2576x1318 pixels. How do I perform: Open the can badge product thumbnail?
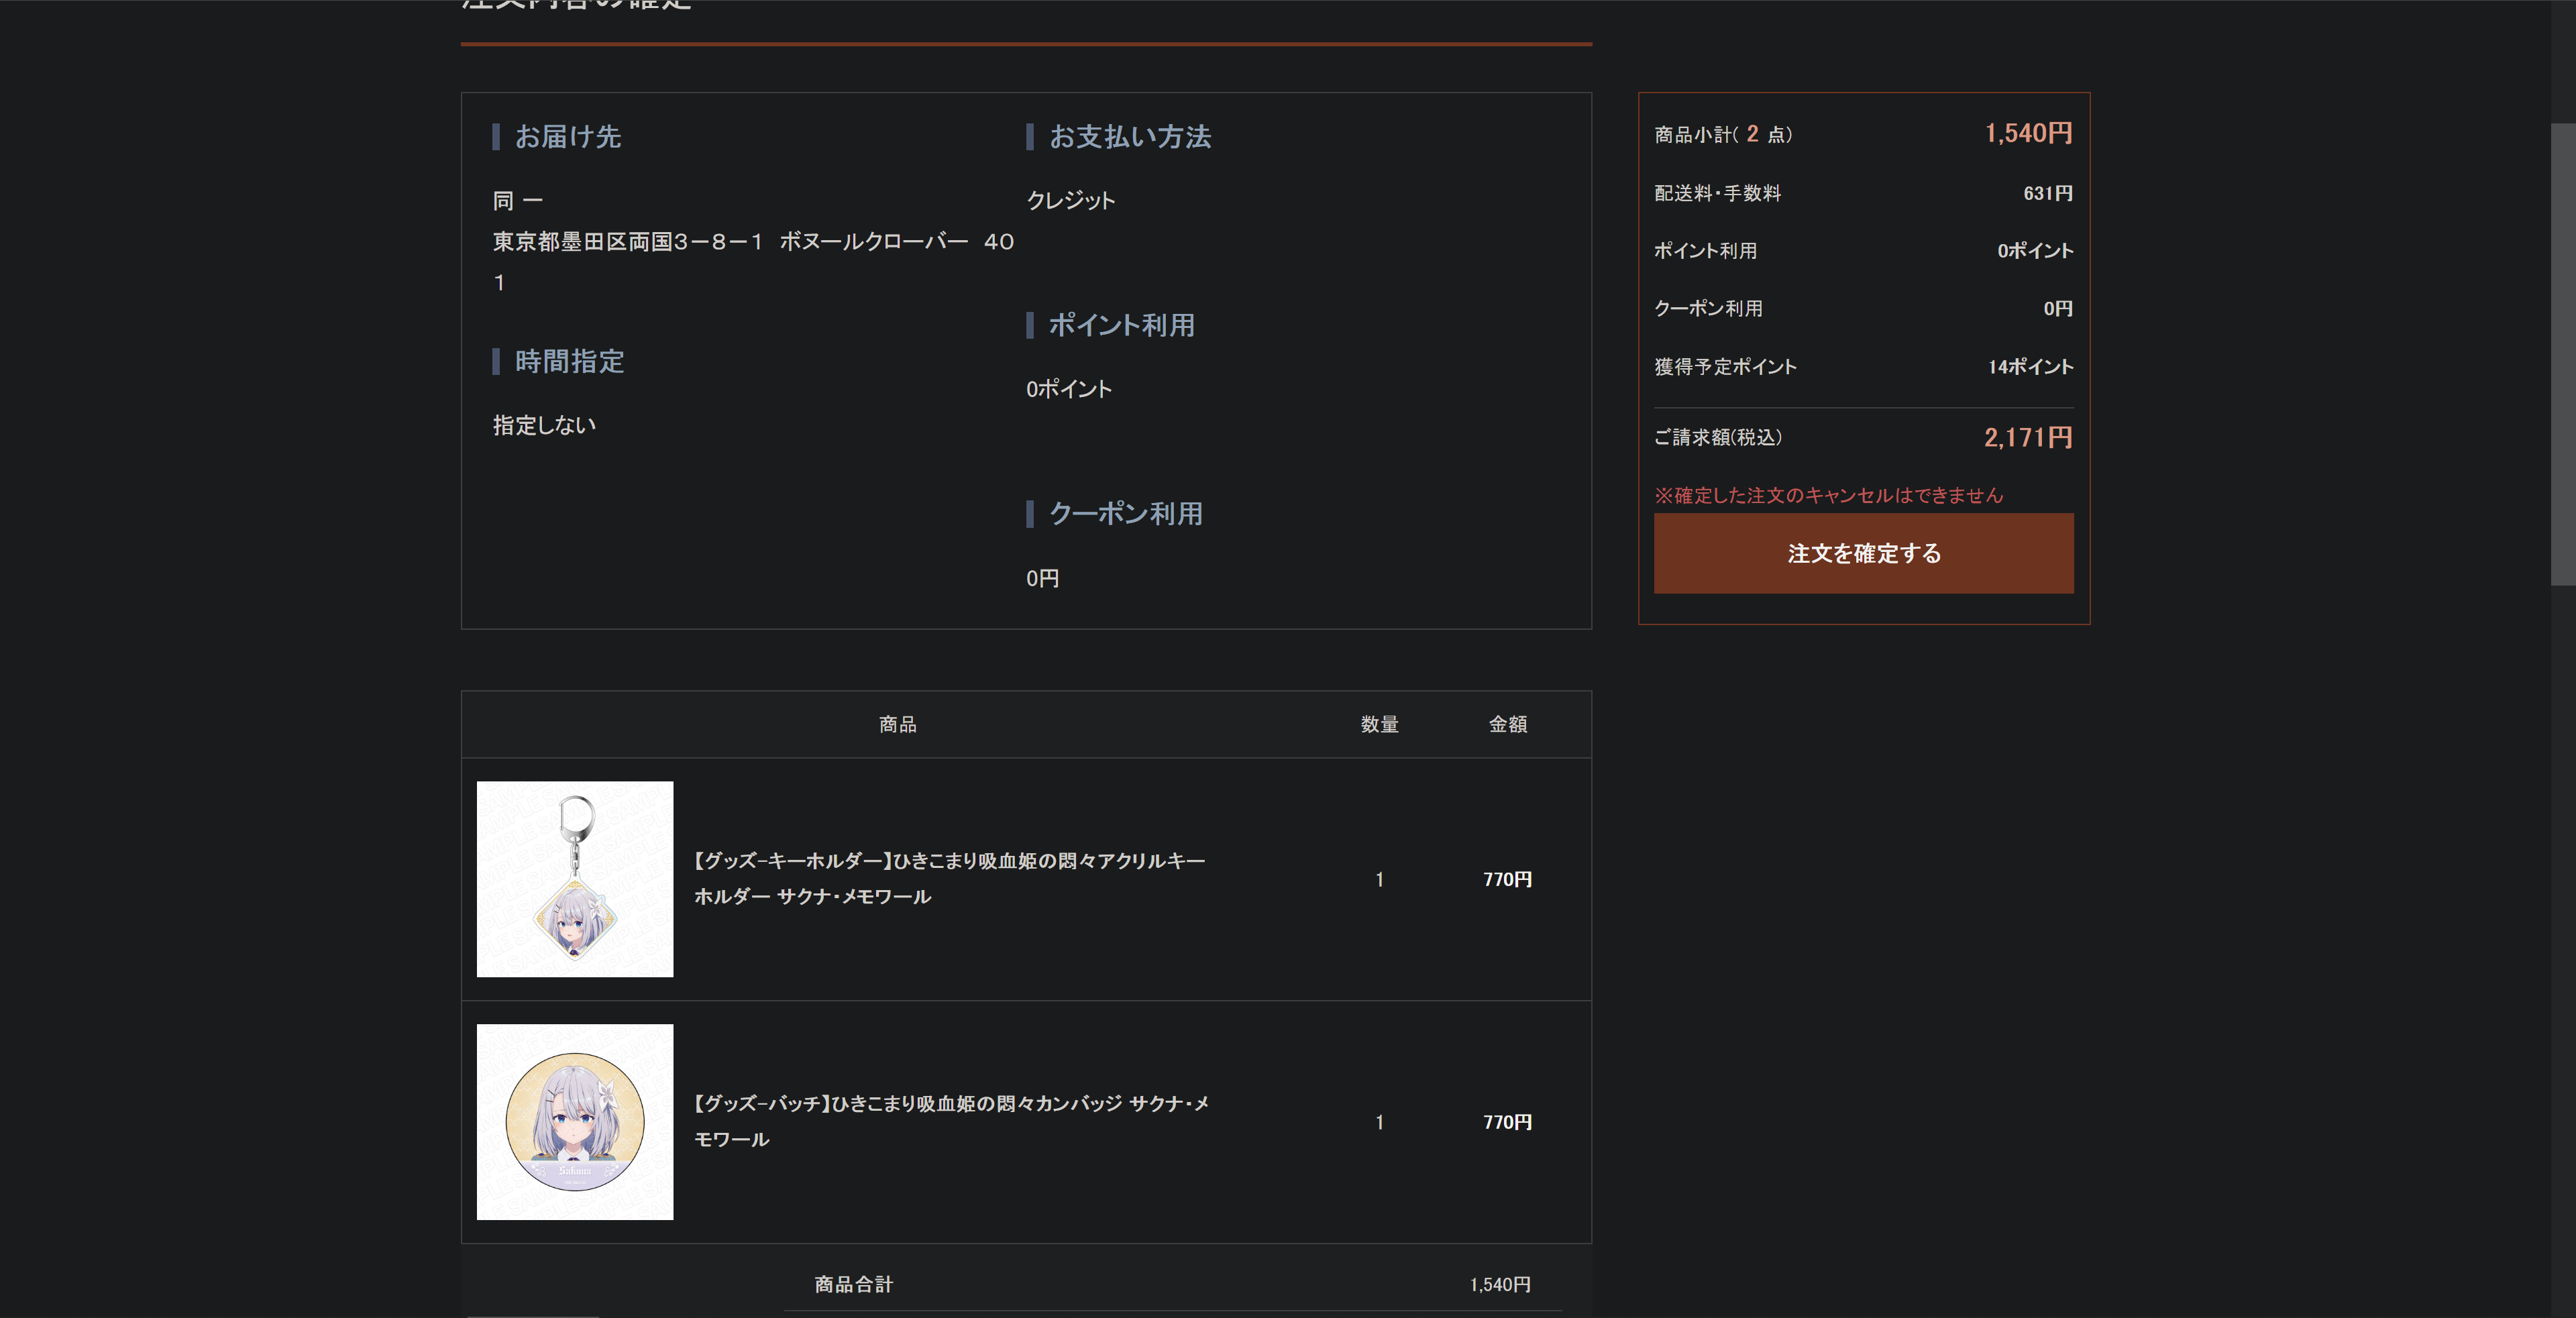tap(574, 1121)
